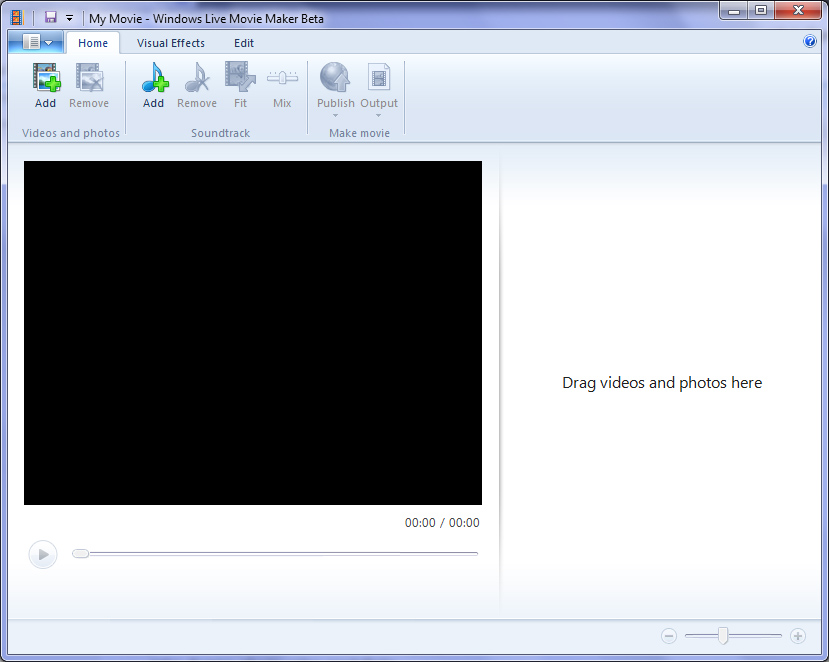Click the Fit soundtrack button
The image size is (829, 662).
240,85
